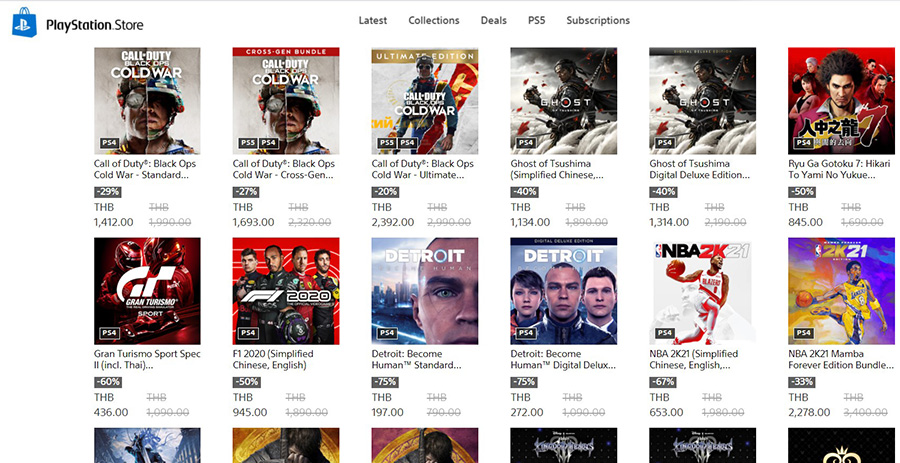This screenshot has width=900, height=463.
Task: Click PS4 badge on Gran Turismo Sport cover
Action: (109, 333)
